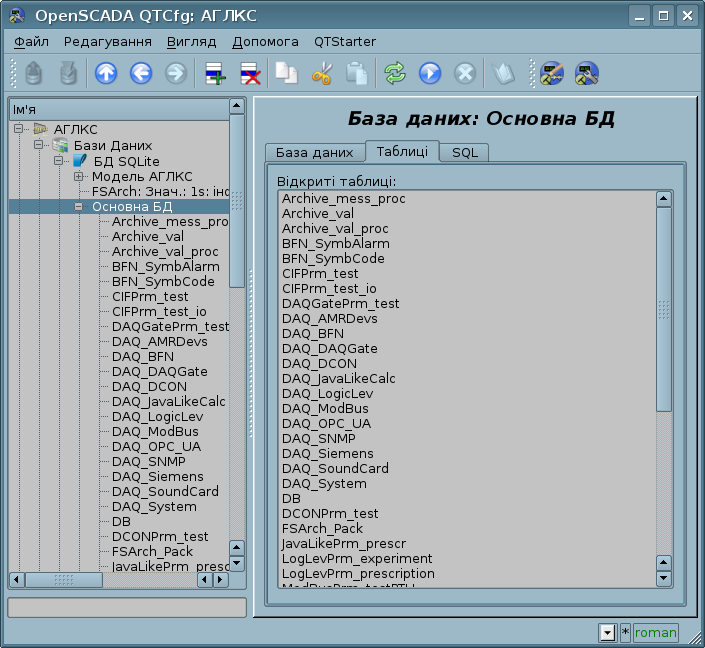The height and width of the screenshot is (648, 705).
Task: Open the status bar dropdown arrow
Action: (x=607, y=632)
